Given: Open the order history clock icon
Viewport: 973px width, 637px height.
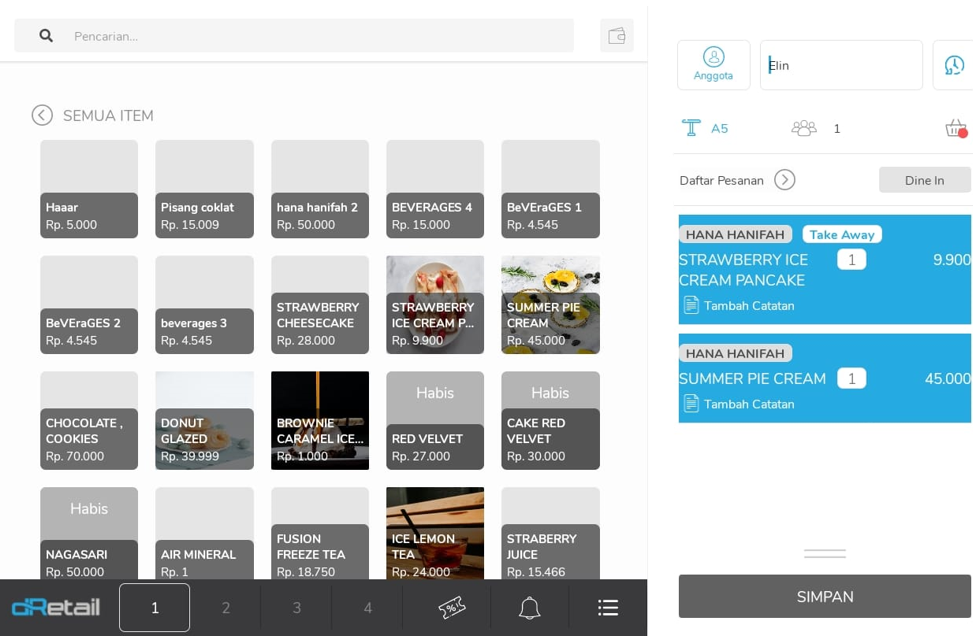Looking at the screenshot, I should coord(954,65).
